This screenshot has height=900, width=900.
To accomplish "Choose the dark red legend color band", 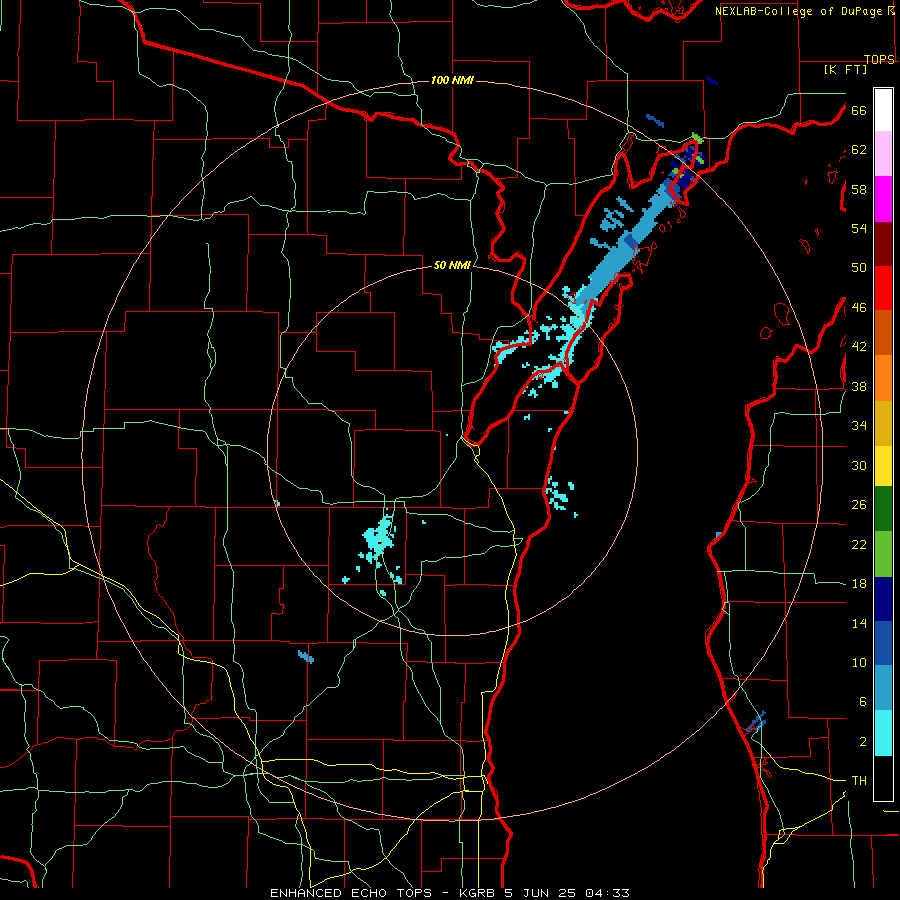I will (883, 244).
